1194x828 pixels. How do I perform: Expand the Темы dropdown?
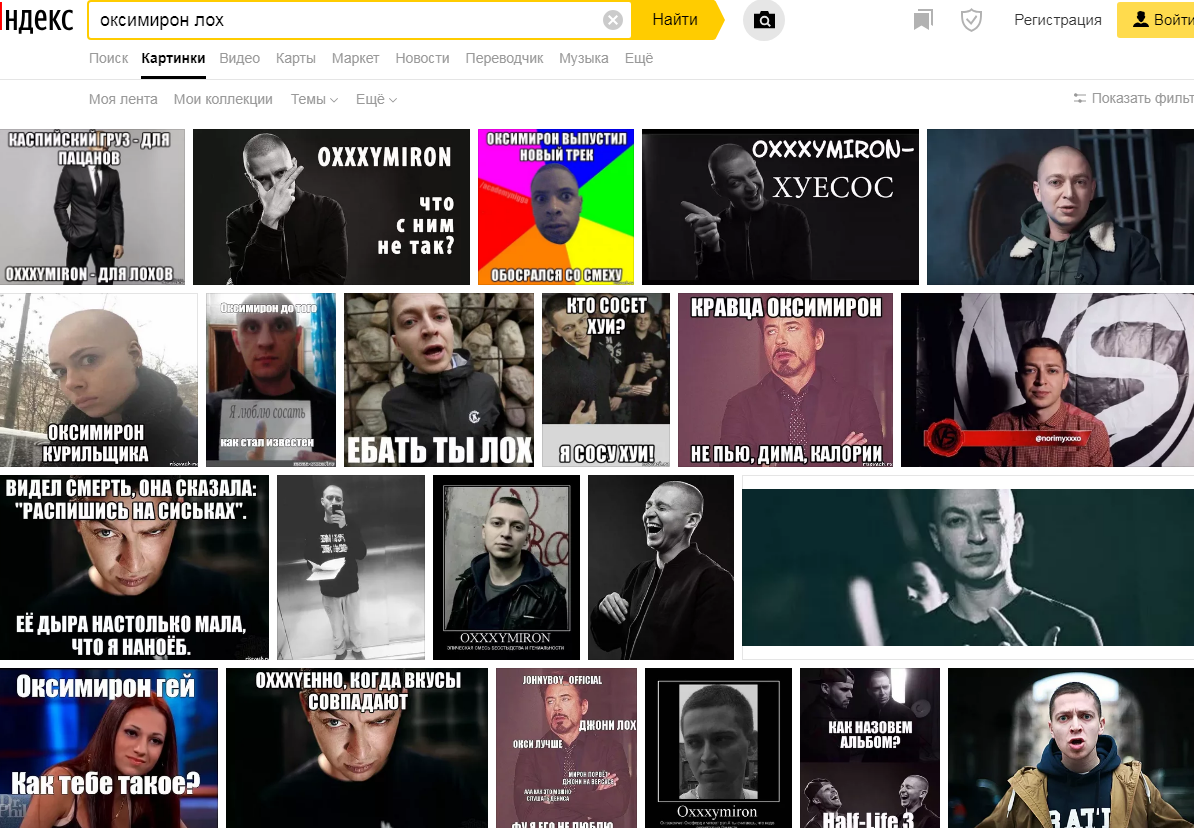tap(314, 99)
